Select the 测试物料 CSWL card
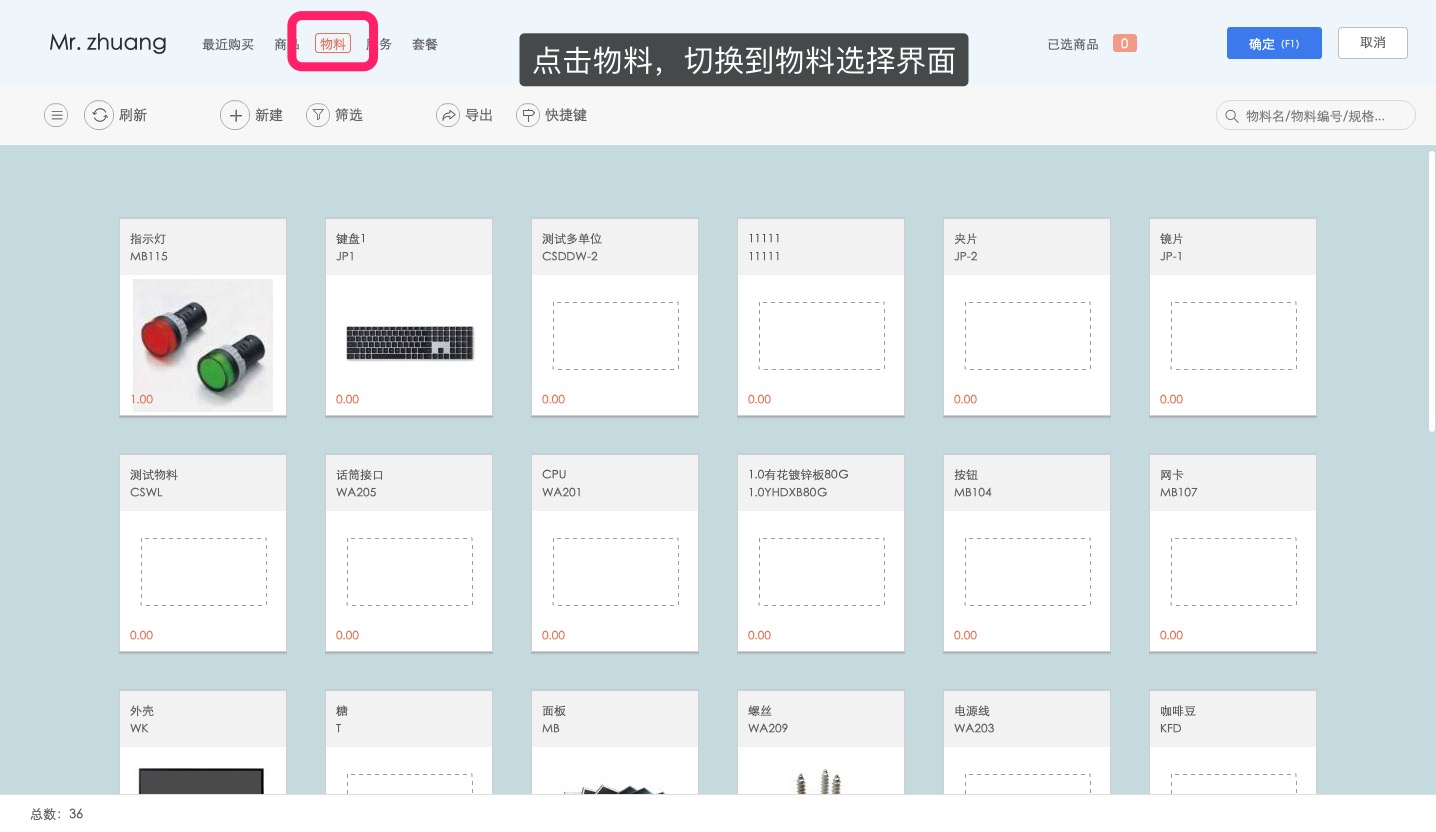The height and width of the screenshot is (832, 1436). click(203, 553)
